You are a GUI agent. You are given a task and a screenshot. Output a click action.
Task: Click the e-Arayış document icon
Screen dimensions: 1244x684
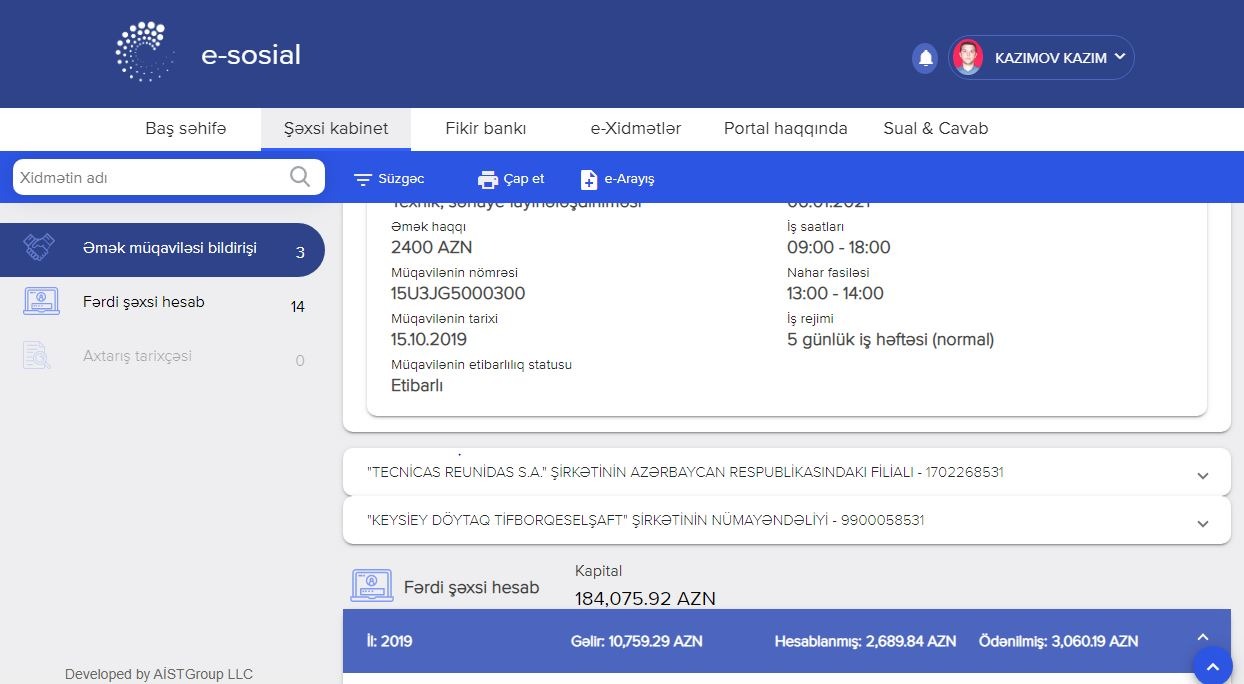click(589, 180)
